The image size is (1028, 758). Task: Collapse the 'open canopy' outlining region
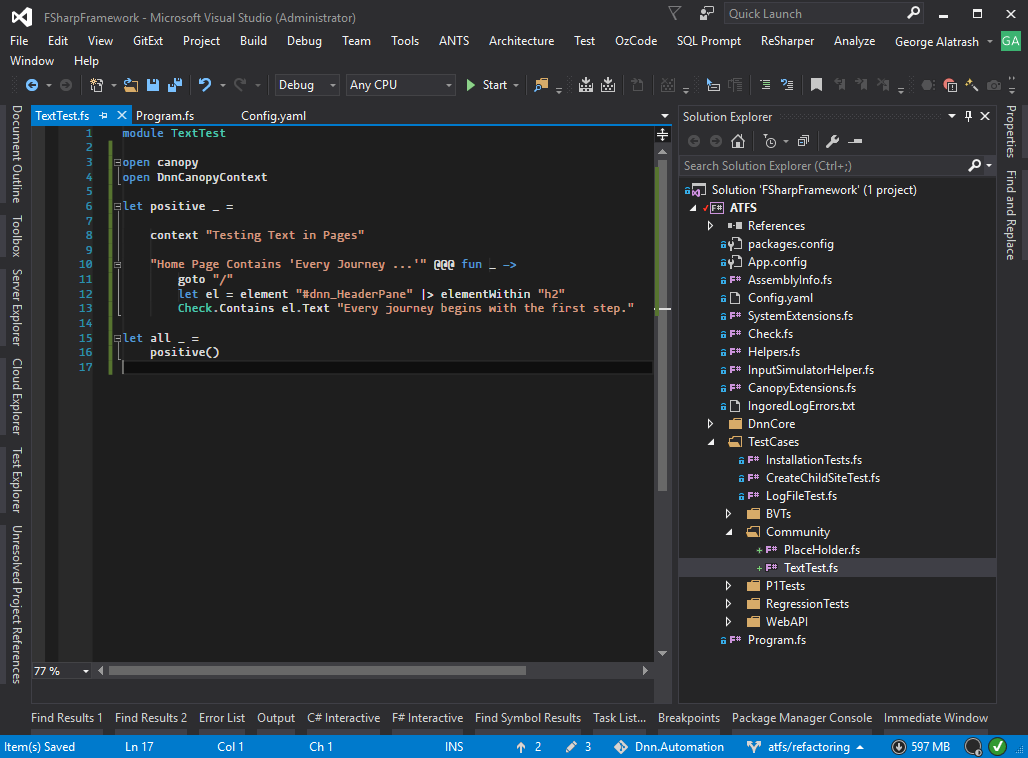(117, 162)
